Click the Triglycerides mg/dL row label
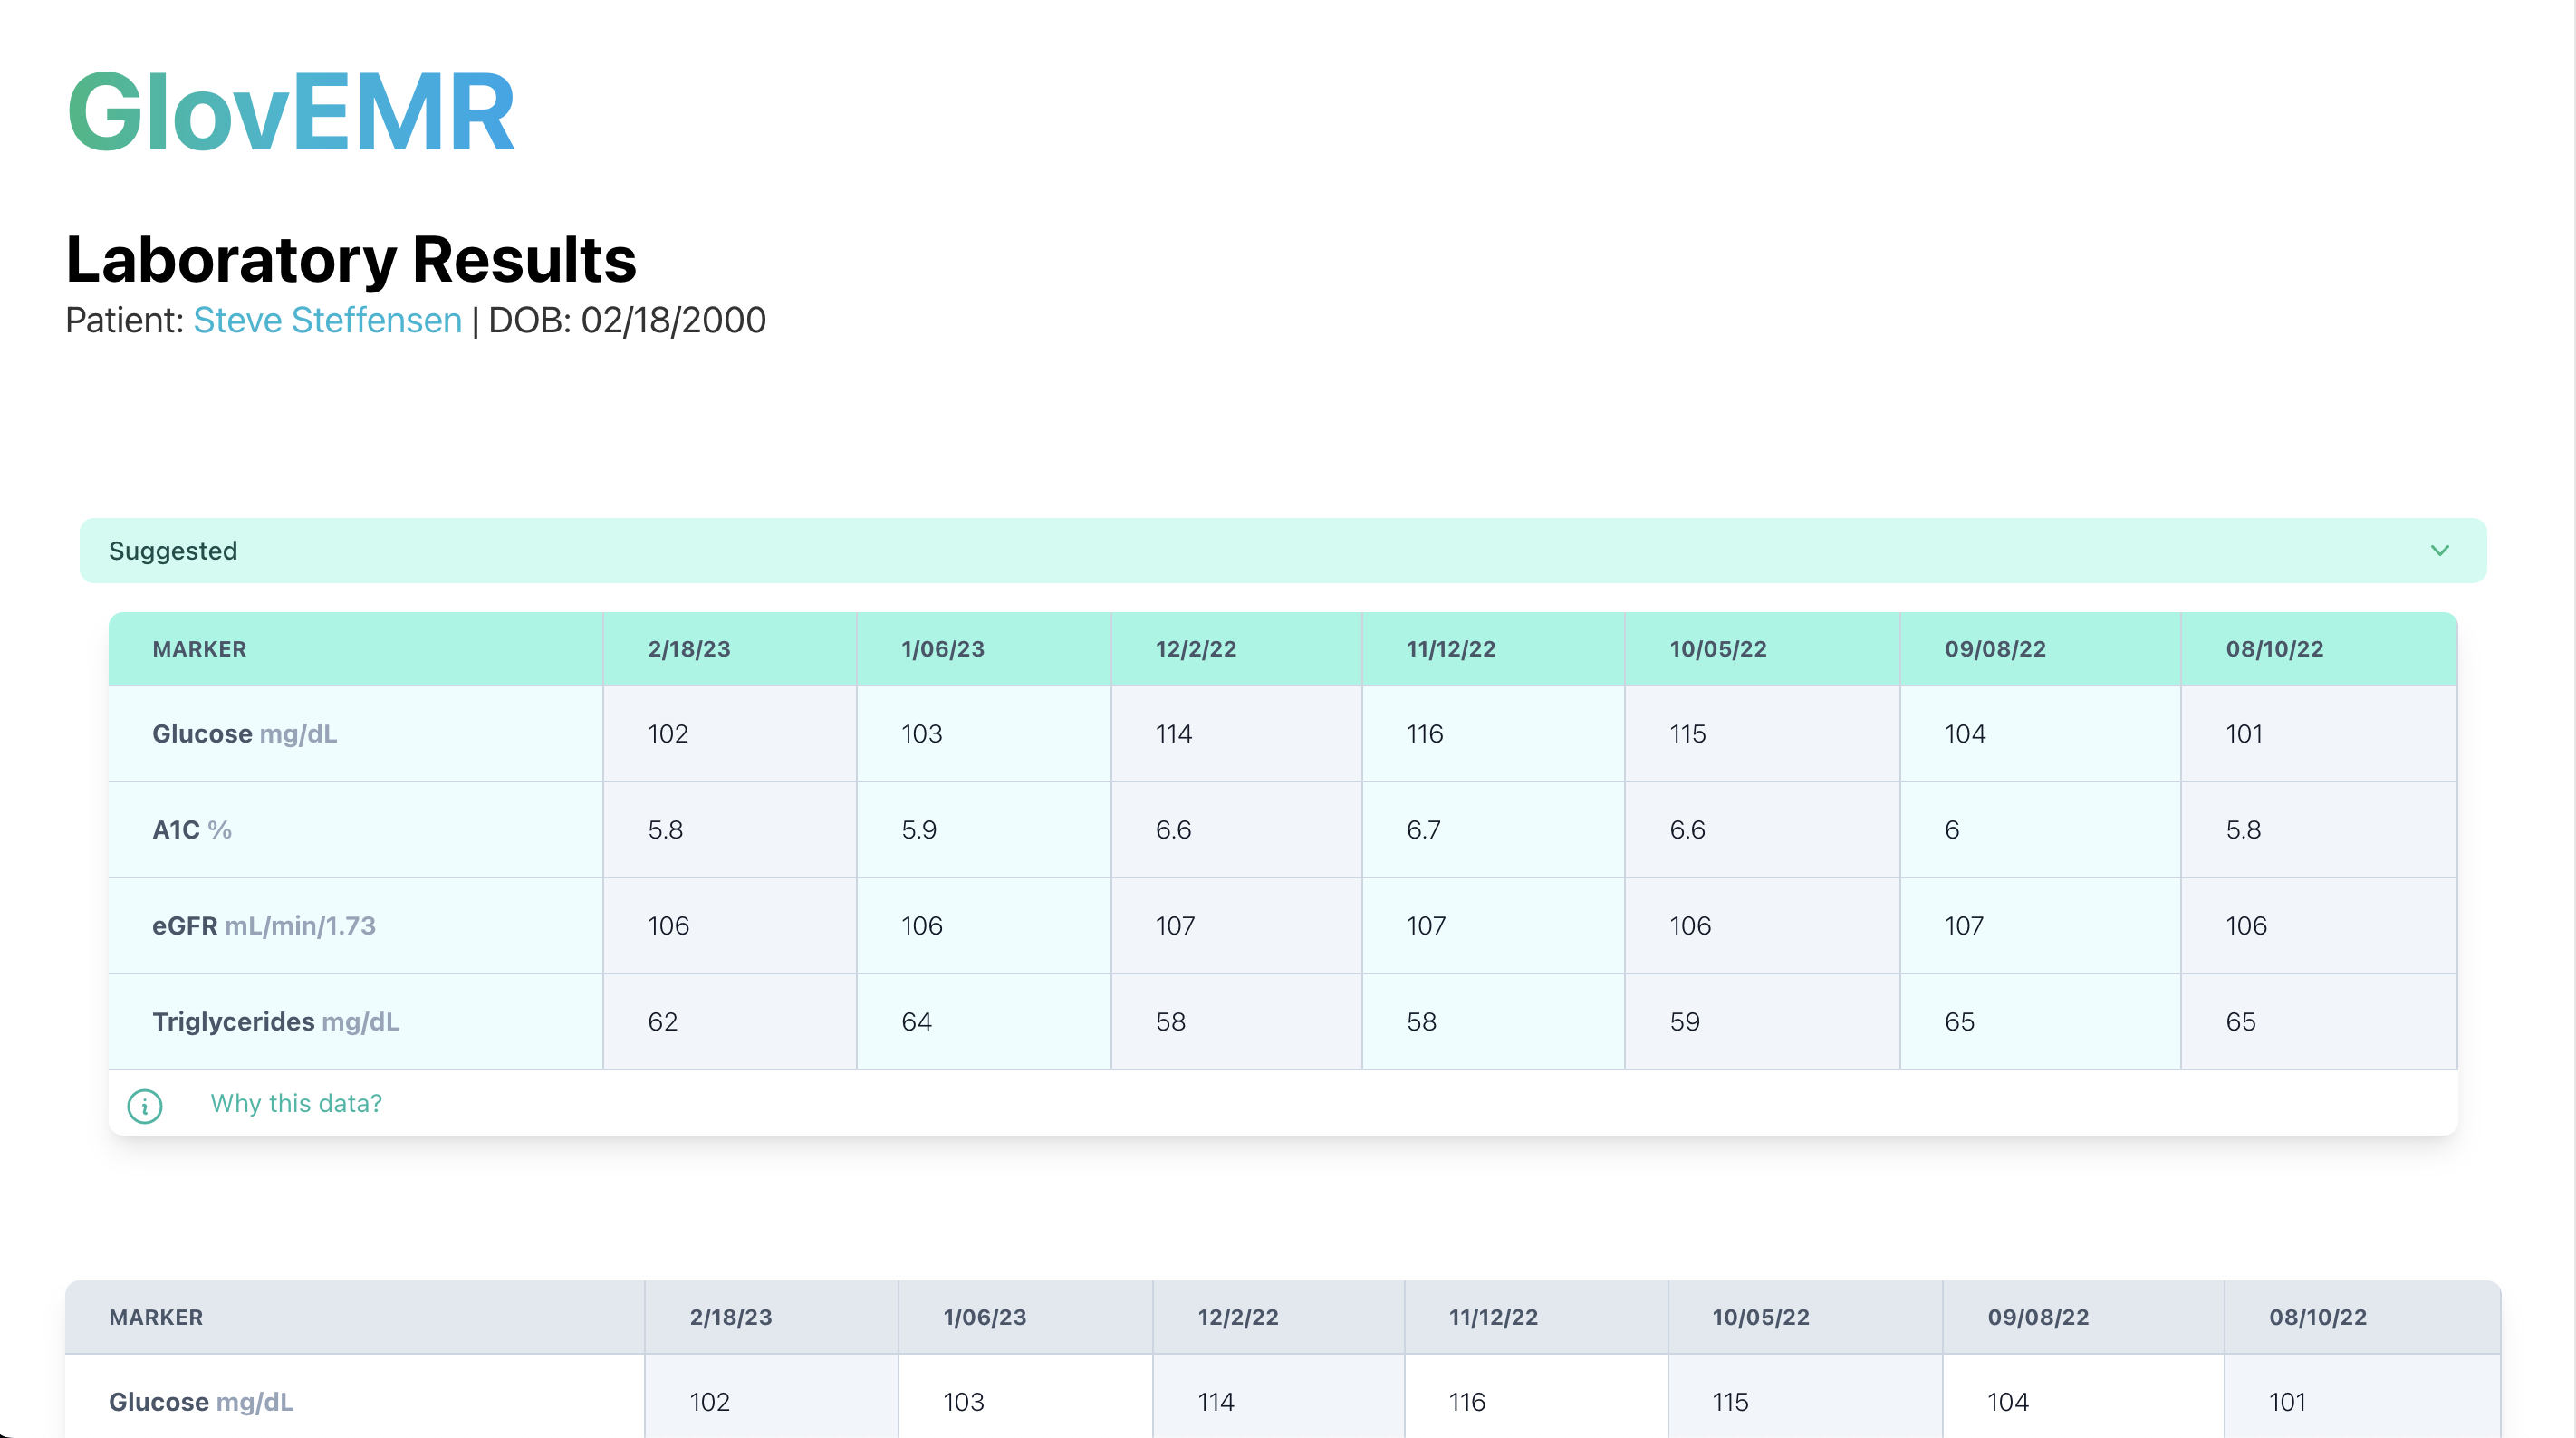Screen dimensions: 2576x1438 pyautogui.click(x=276, y=1022)
